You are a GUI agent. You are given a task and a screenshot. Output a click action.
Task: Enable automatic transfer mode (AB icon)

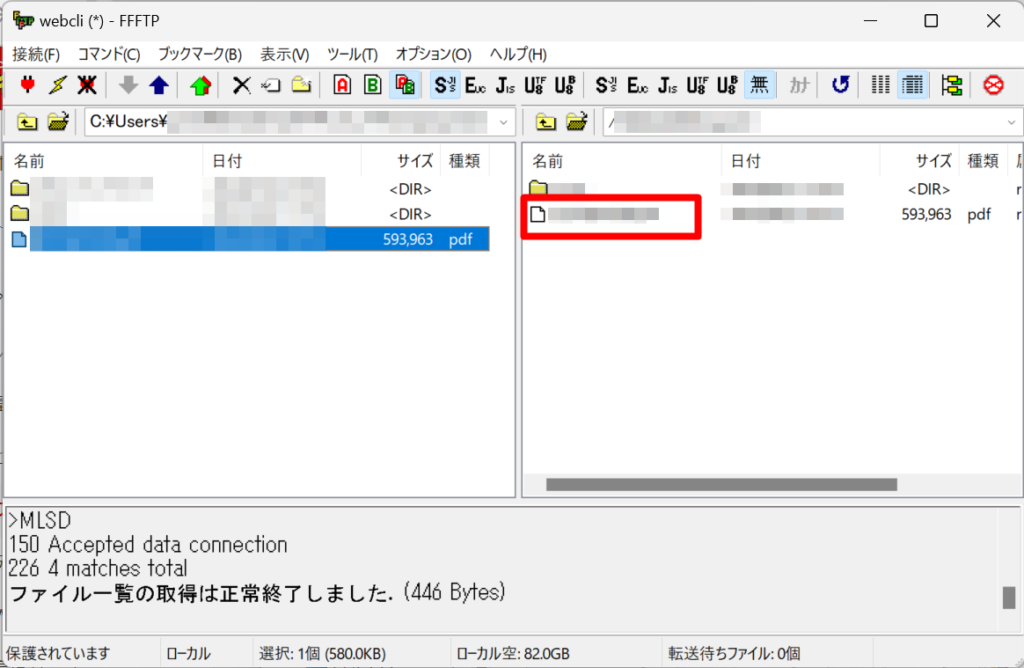pyautogui.click(x=405, y=85)
